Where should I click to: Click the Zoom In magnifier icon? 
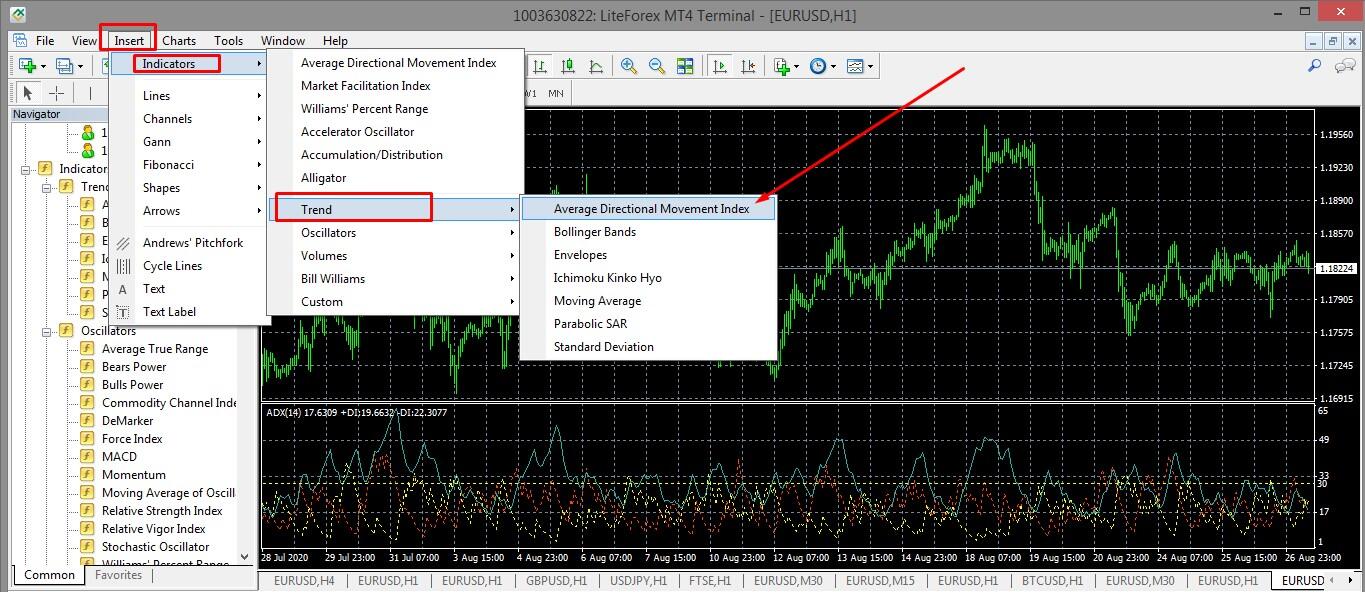click(629, 66)
